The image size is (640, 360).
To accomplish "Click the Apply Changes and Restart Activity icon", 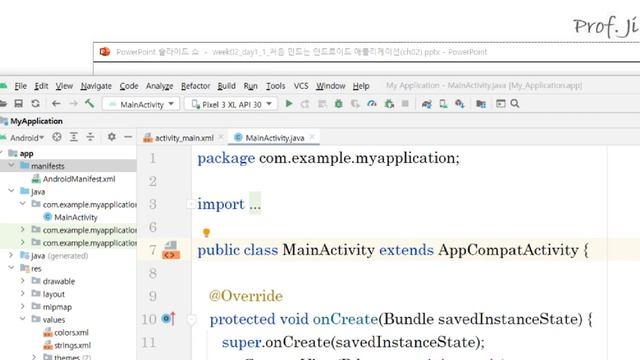I will (305, 104).
